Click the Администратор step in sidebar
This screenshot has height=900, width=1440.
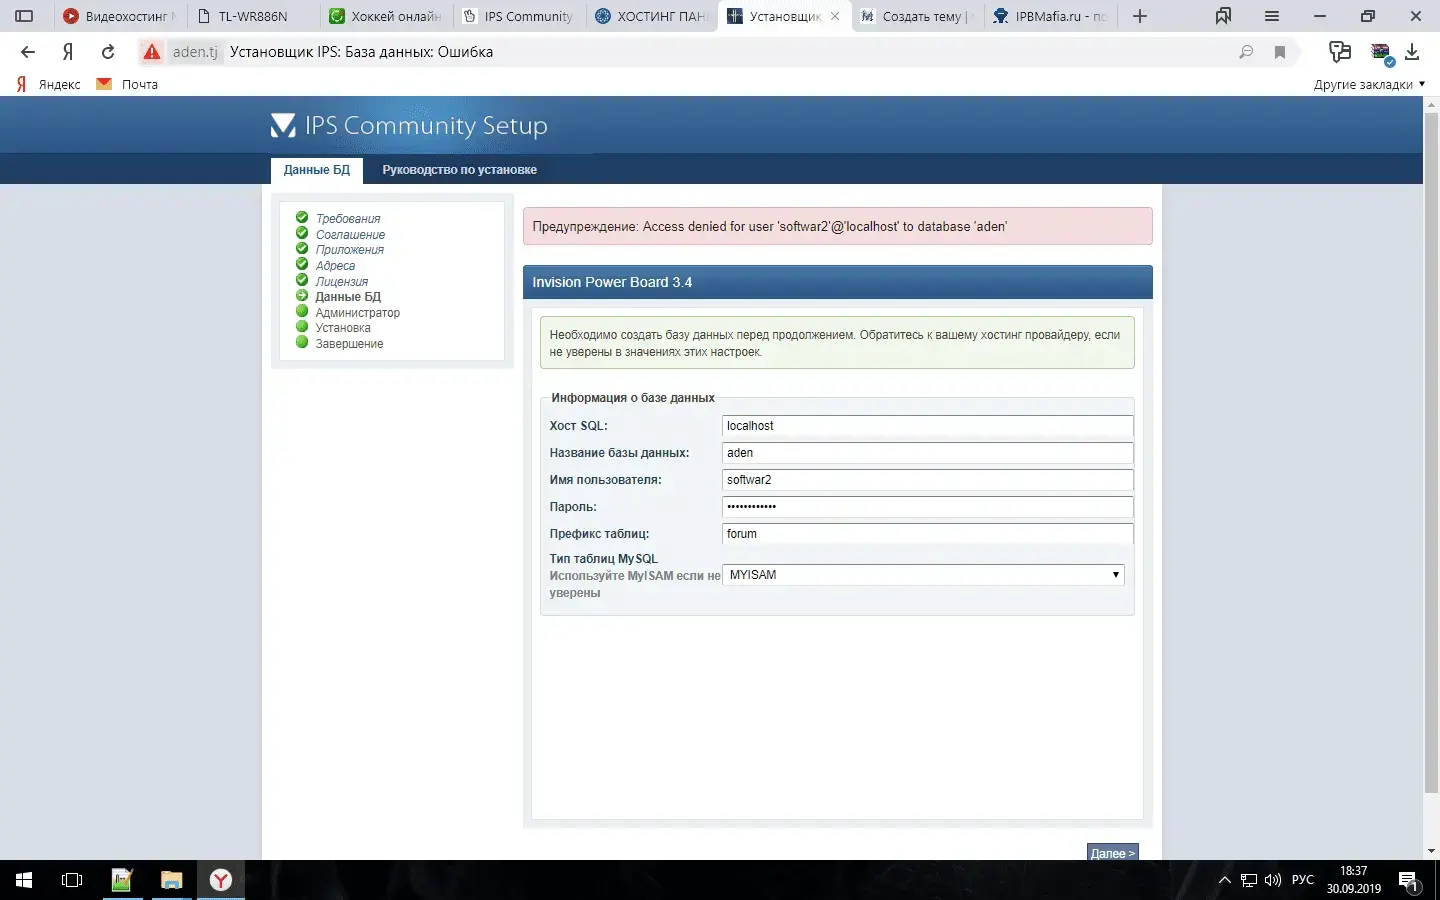click(357, 312)
